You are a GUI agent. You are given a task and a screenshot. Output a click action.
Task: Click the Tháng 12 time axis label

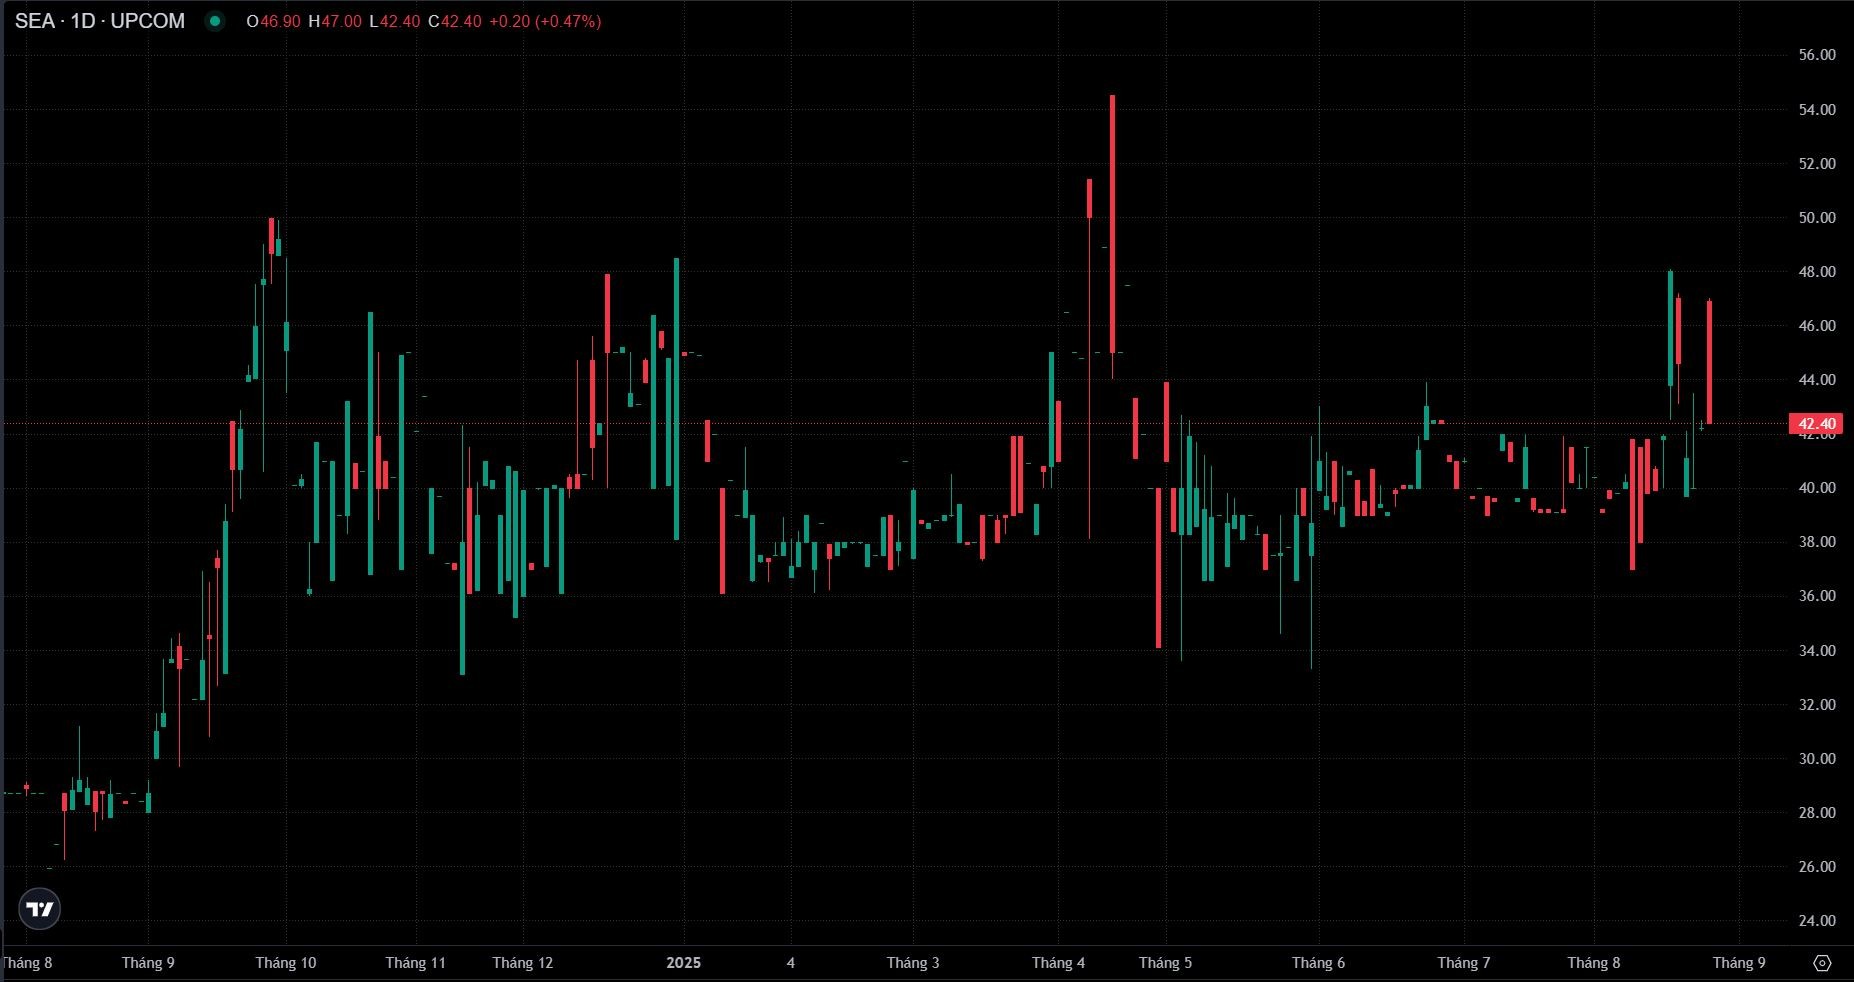522,963
